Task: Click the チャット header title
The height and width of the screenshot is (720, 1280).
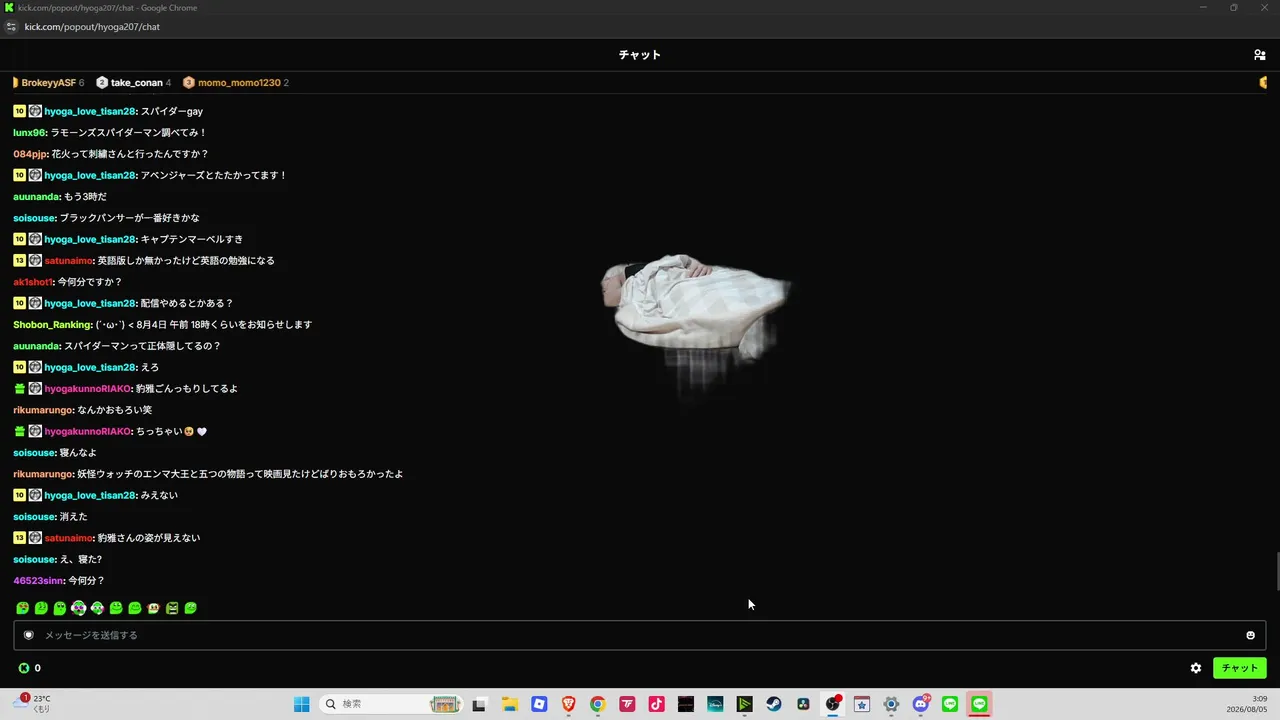Action: [640, 55]
